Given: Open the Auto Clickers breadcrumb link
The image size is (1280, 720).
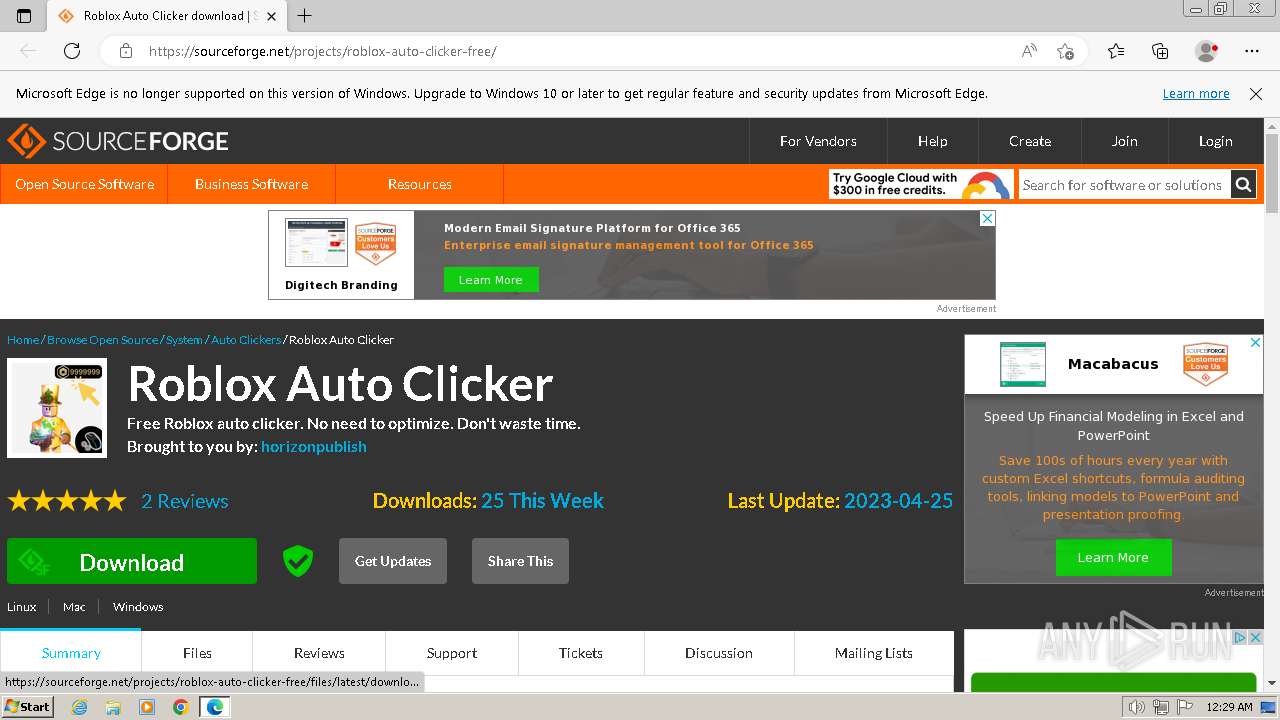Looking at the screenshot, I should 246,340.
